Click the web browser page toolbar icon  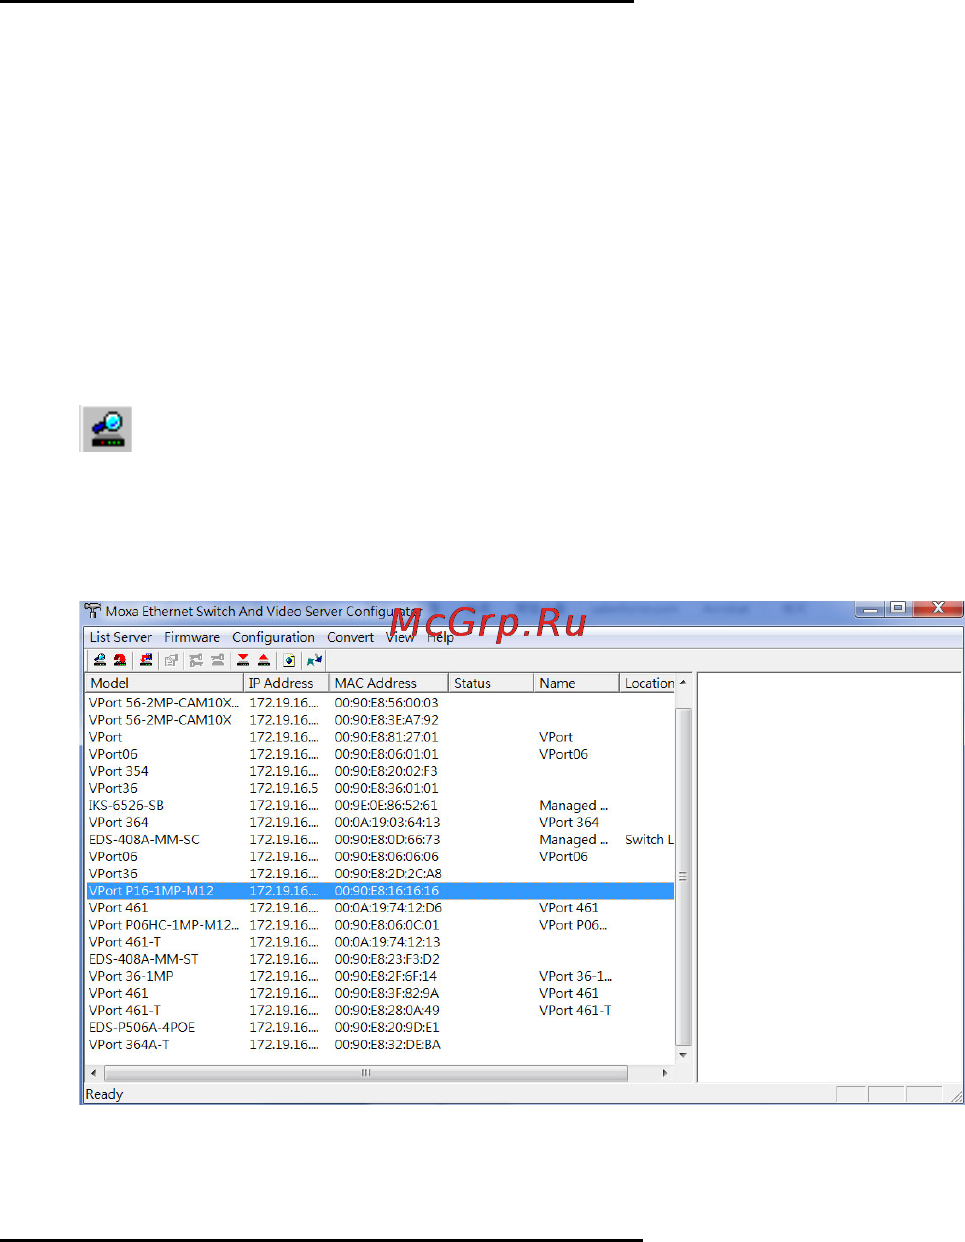pos(289,660)
